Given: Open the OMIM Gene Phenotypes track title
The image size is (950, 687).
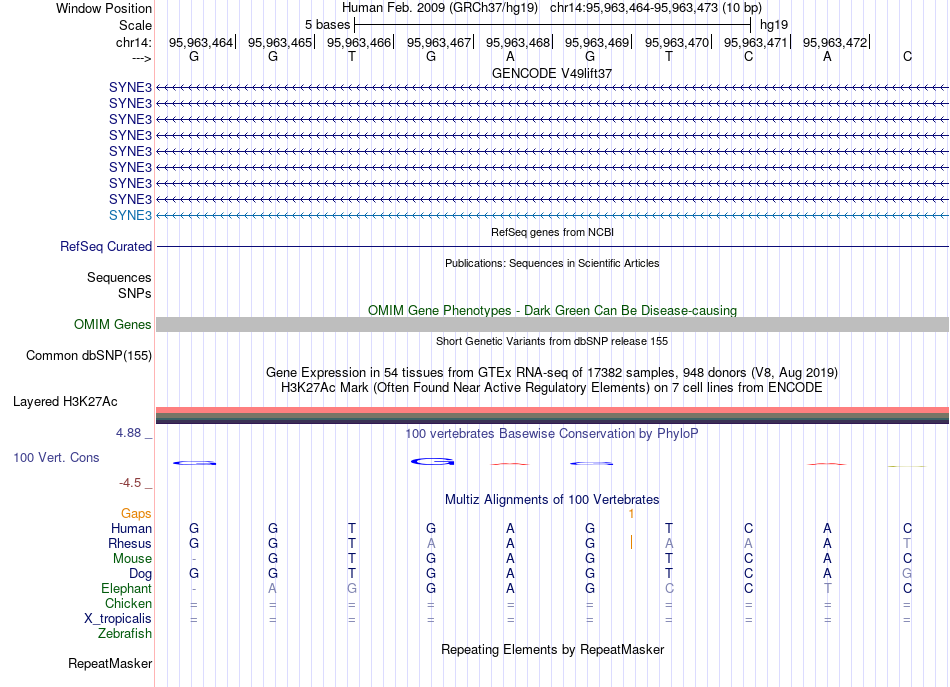Looking at the screenshot, I should pyautogui.click(x=552, y=310).
